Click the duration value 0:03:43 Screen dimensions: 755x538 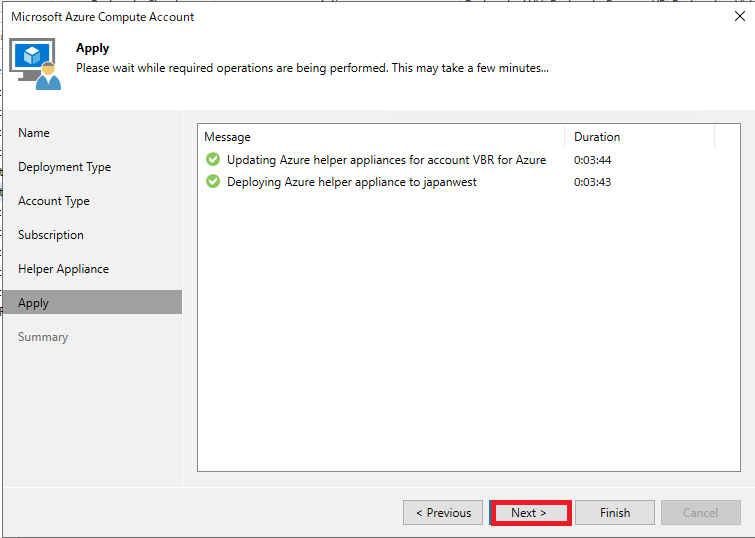point(593,182)
